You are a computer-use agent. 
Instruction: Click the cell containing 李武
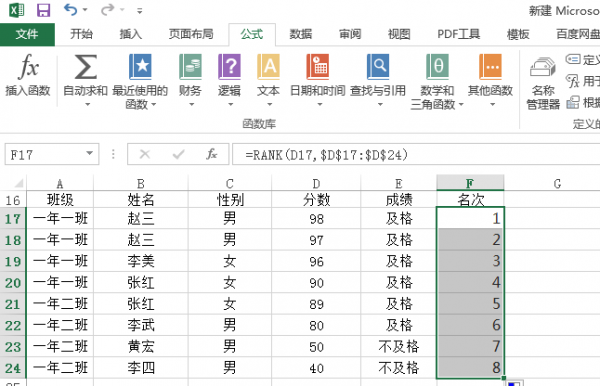coord(141,325)
